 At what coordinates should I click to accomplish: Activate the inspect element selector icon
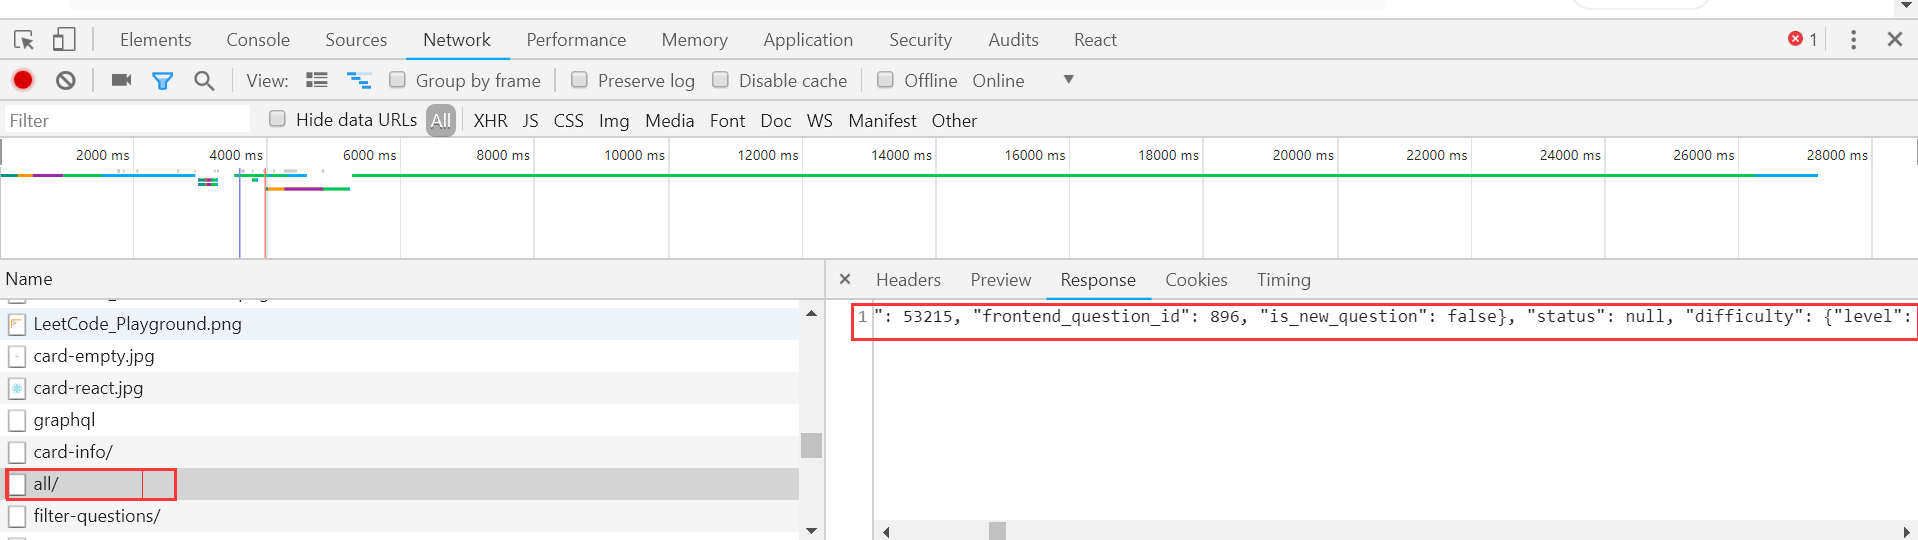24,40
